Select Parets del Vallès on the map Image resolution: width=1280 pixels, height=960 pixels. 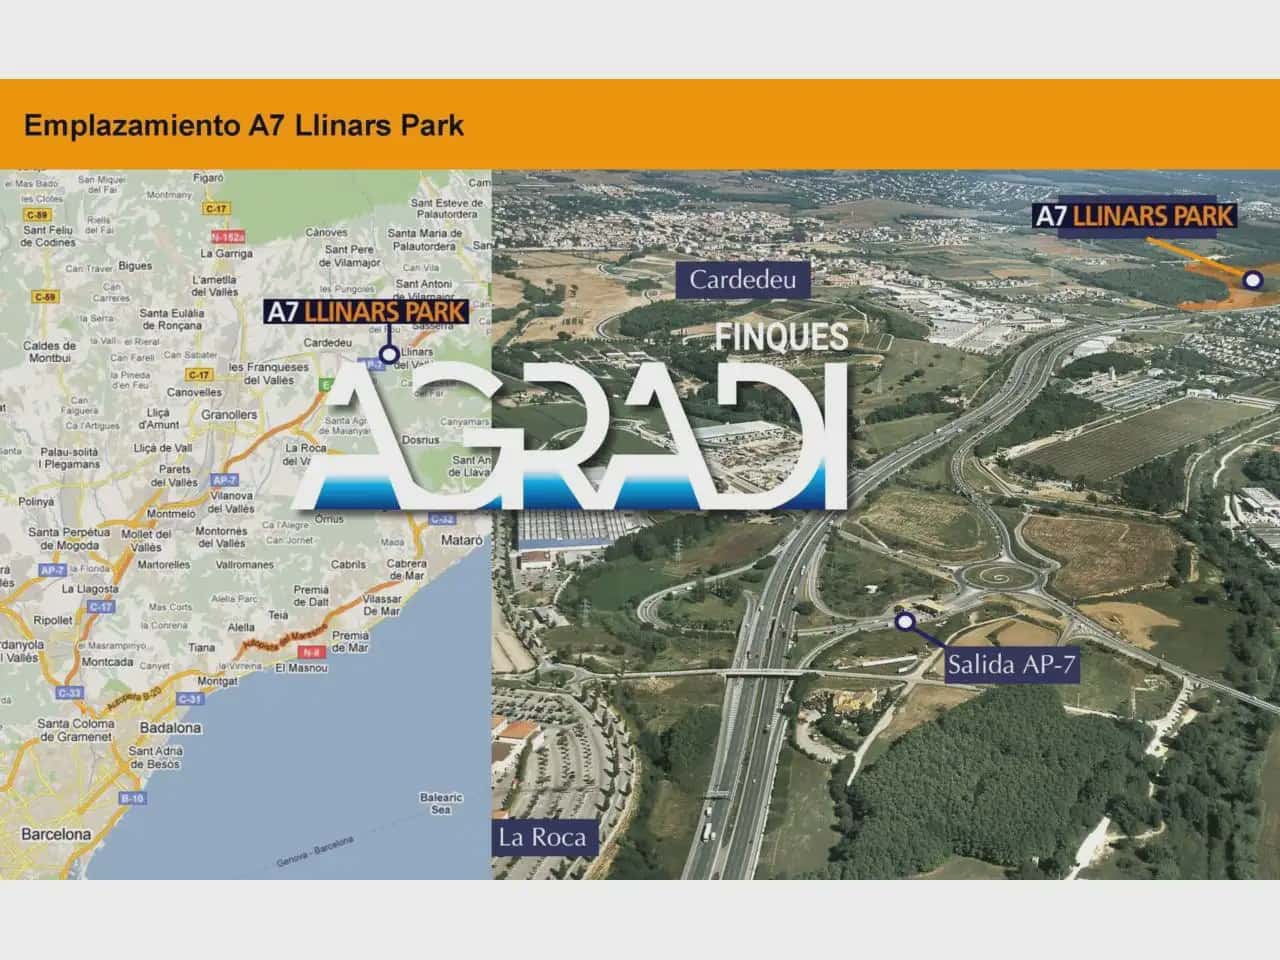point(175,476)
